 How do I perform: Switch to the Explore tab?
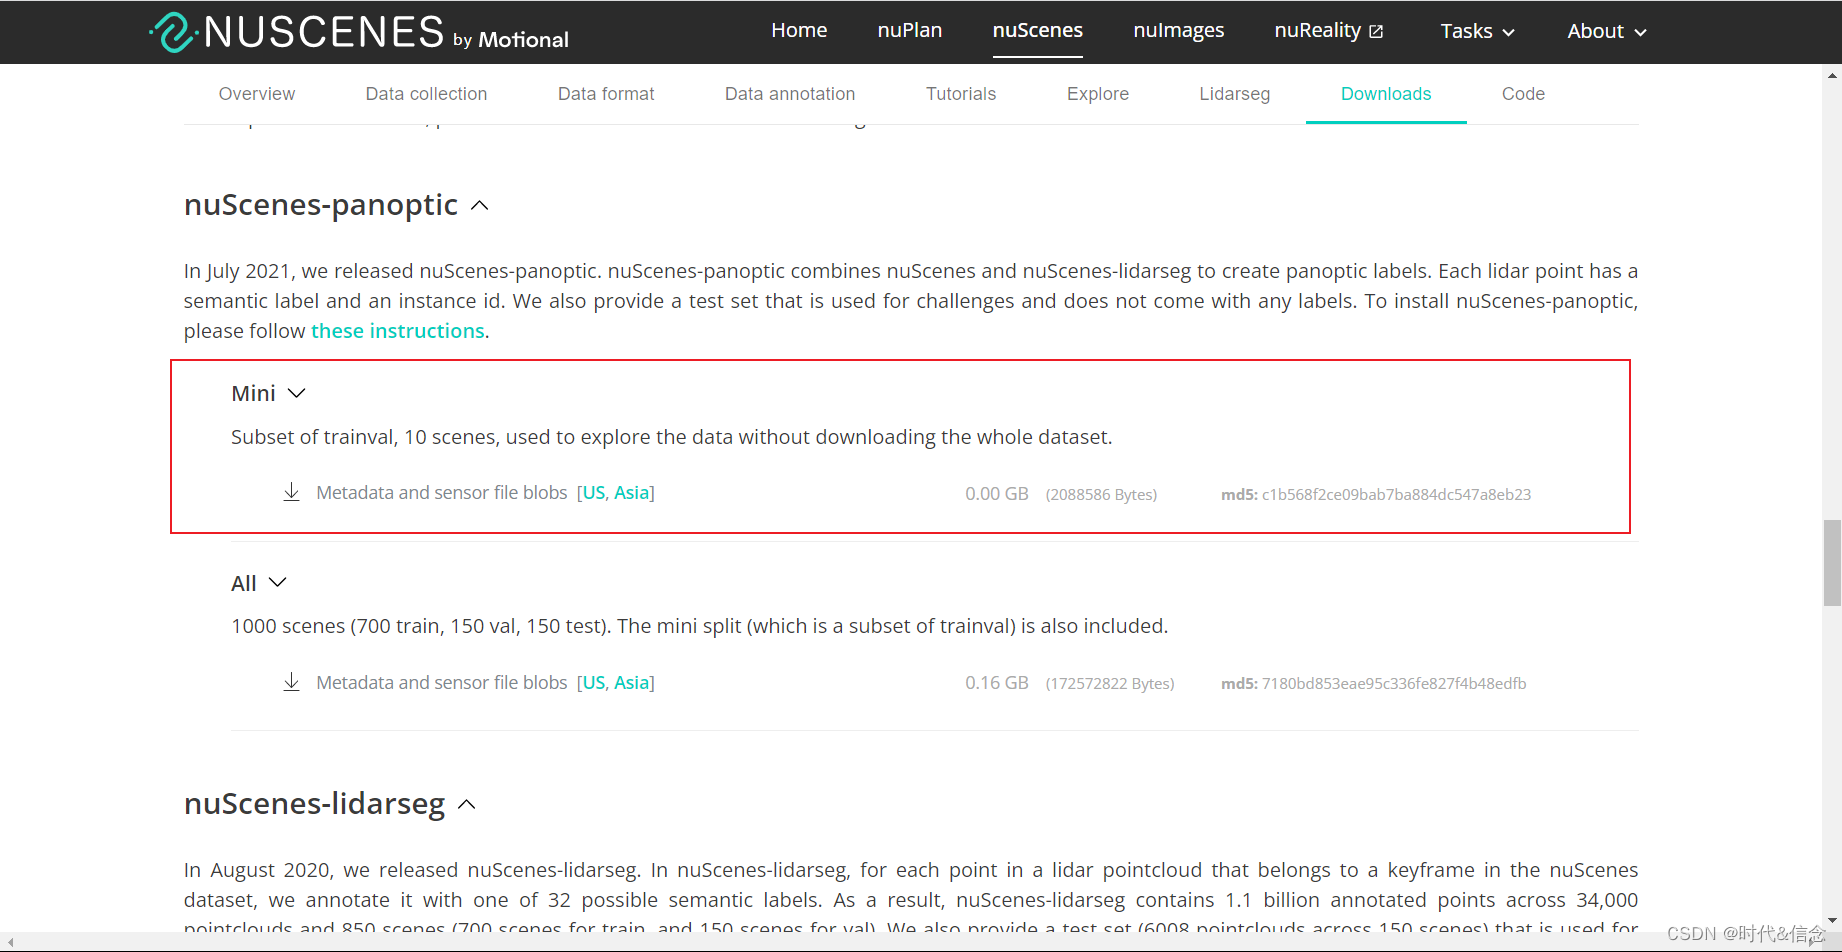(x=1098, y=94)
